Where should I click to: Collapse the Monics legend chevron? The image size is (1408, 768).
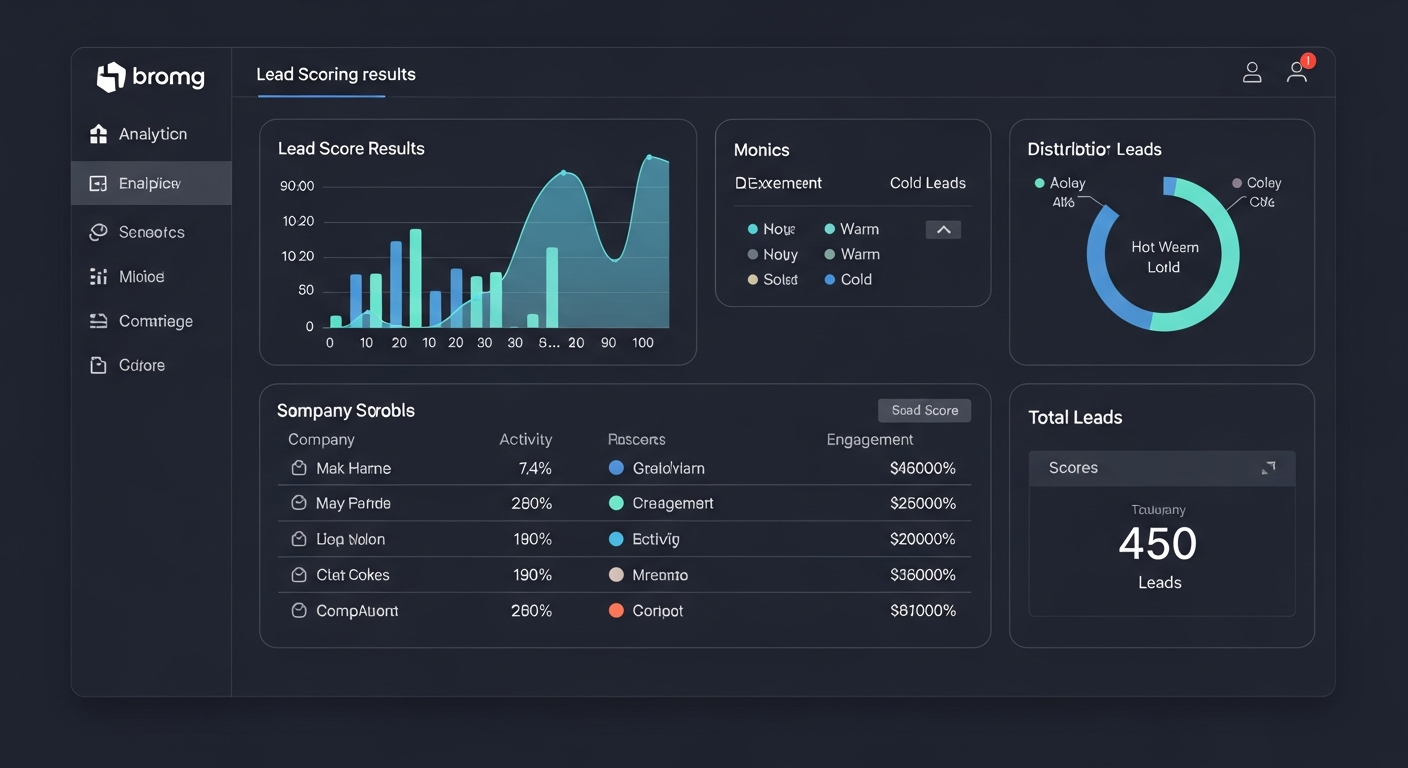pyautogui.click(x=943, y=230)
